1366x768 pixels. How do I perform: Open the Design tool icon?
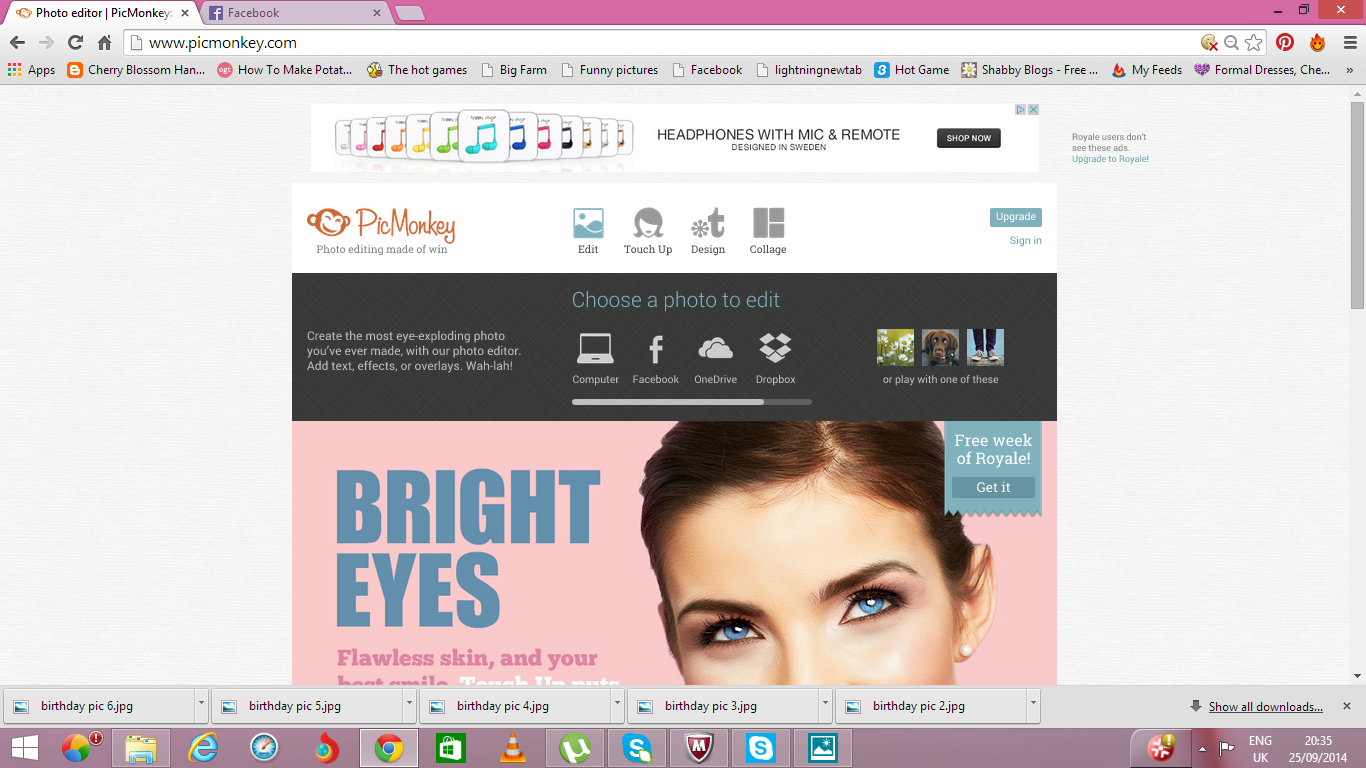[x=708, y=224]
